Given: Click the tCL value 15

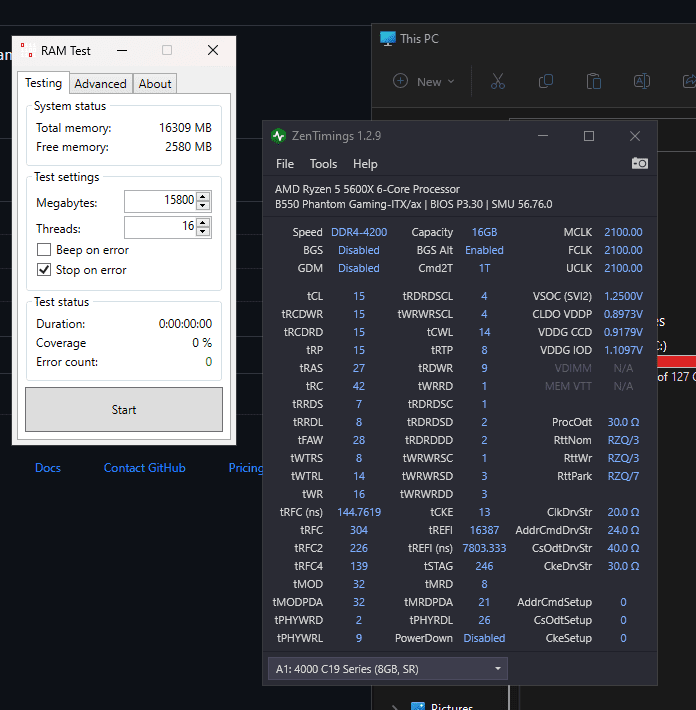Looking at the screenshot, I should tap(359, 296).
